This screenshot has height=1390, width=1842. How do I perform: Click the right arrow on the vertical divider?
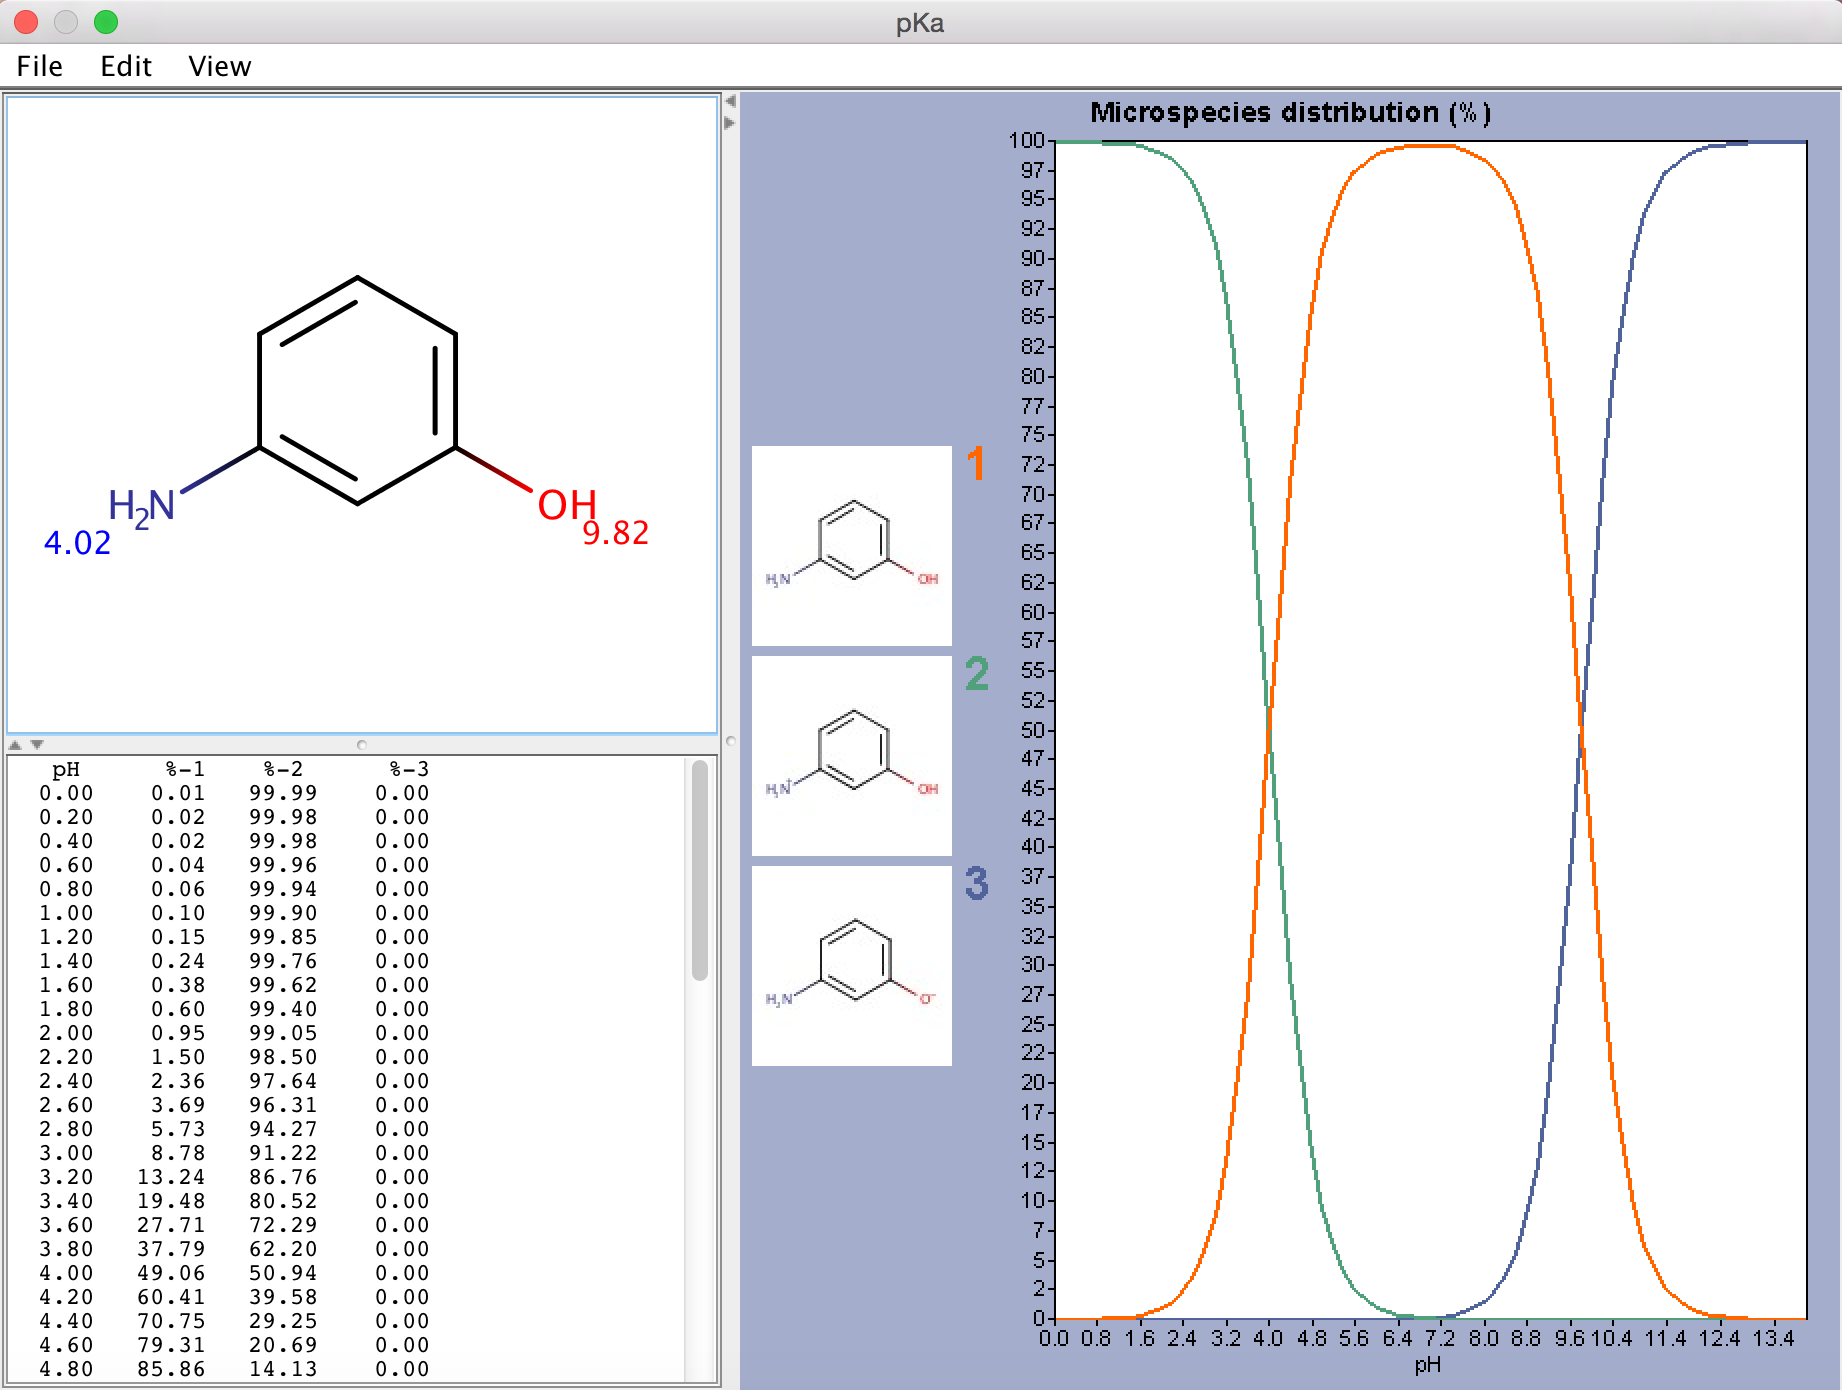[x=730, y=123]
